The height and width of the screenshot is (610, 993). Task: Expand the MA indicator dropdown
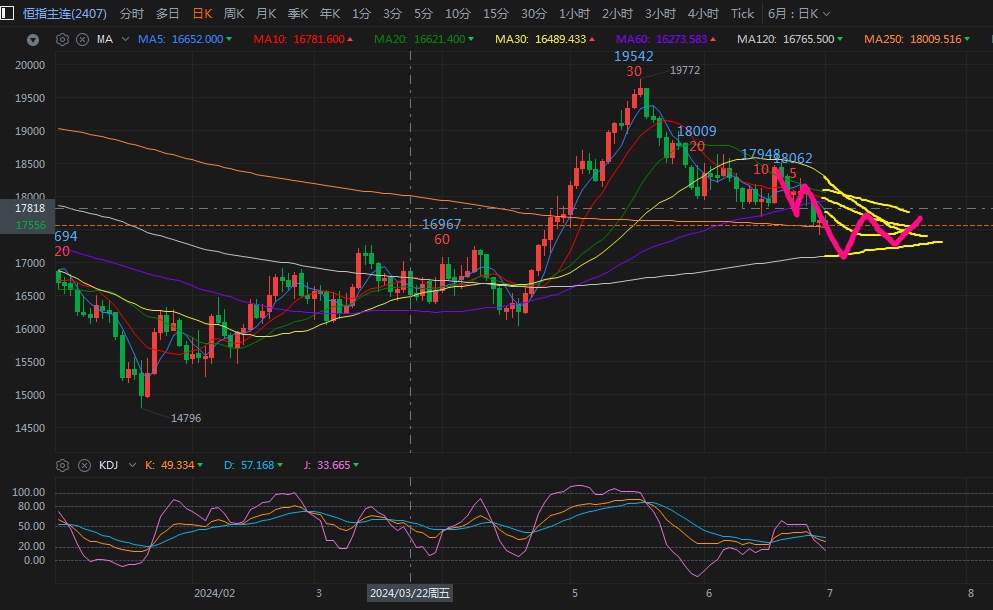tap(125, 39)
